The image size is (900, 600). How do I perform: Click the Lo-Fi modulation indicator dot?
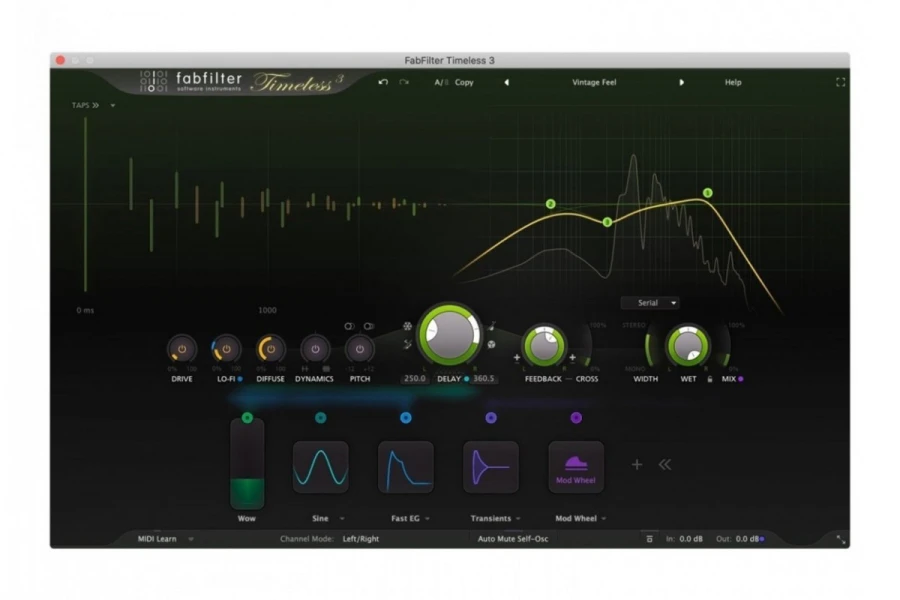click(240, 379)
